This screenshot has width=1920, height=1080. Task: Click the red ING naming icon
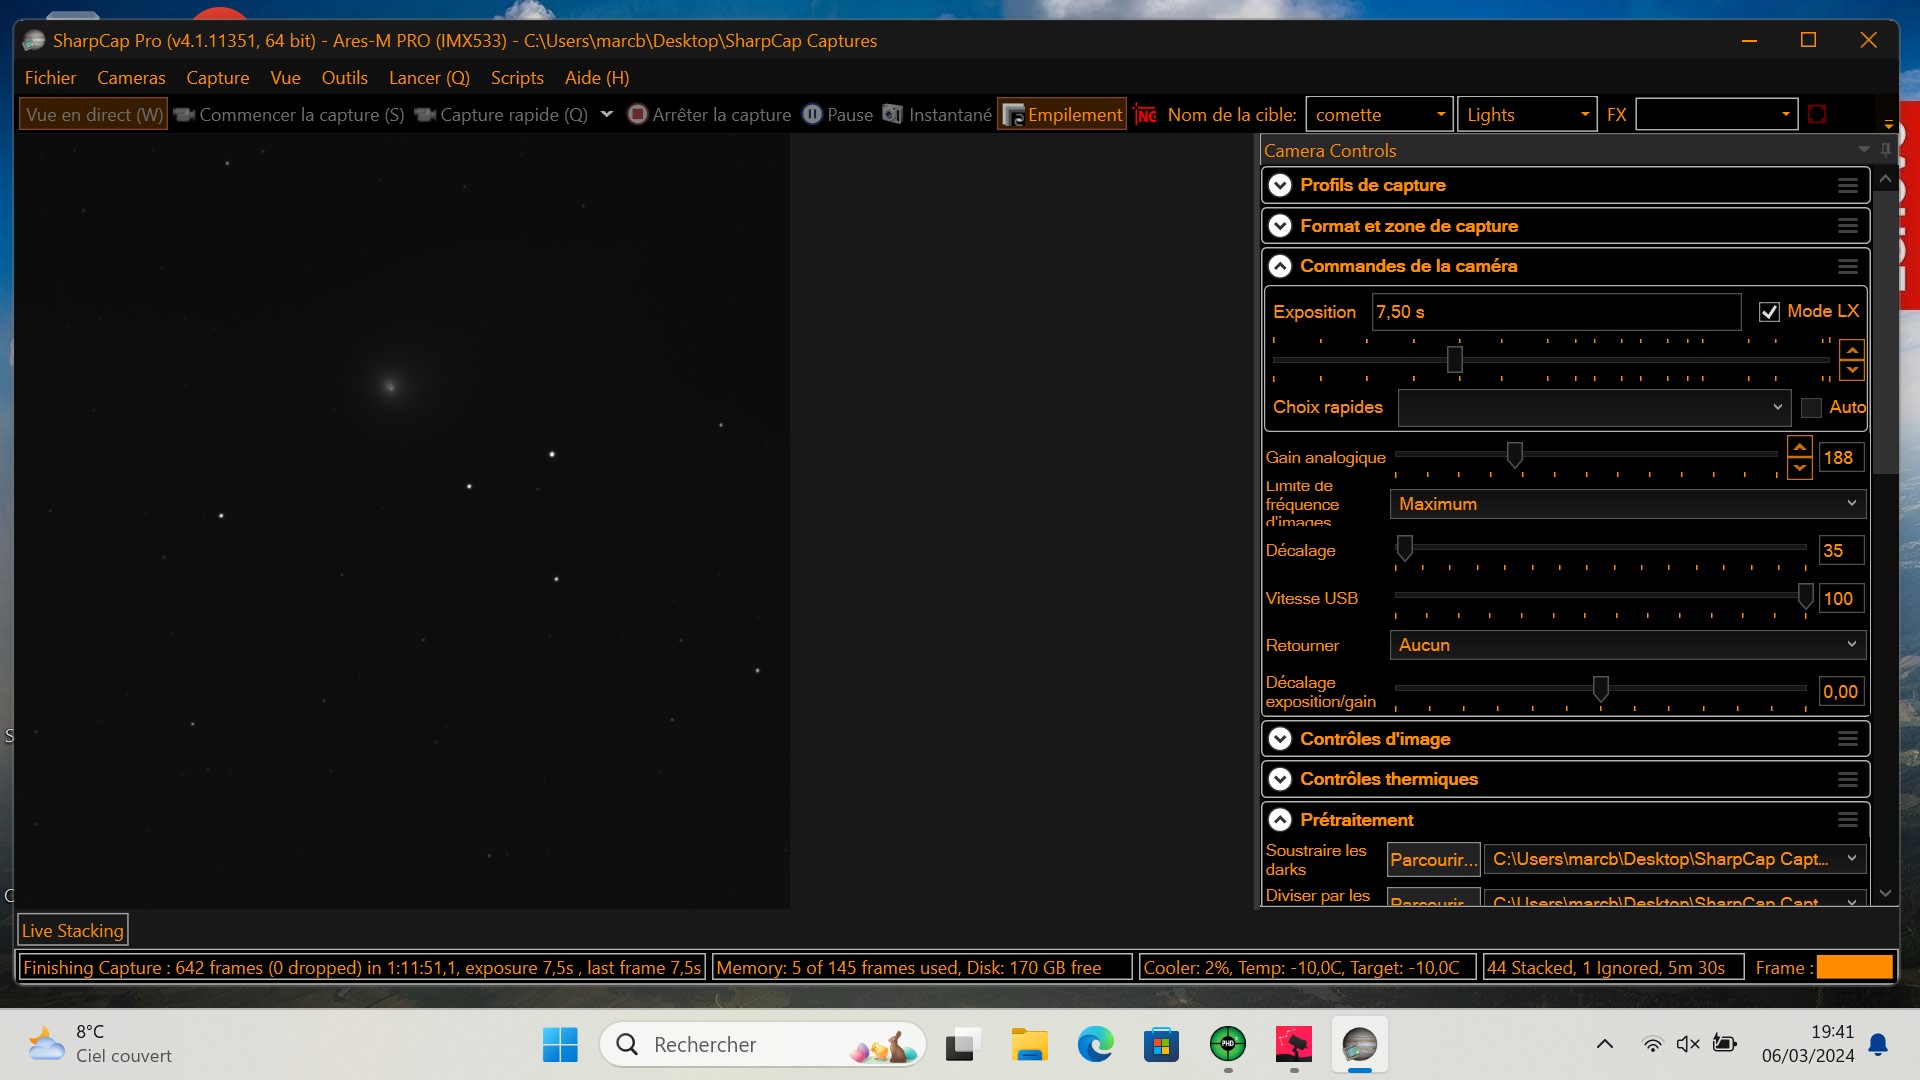coord(1146,115)
